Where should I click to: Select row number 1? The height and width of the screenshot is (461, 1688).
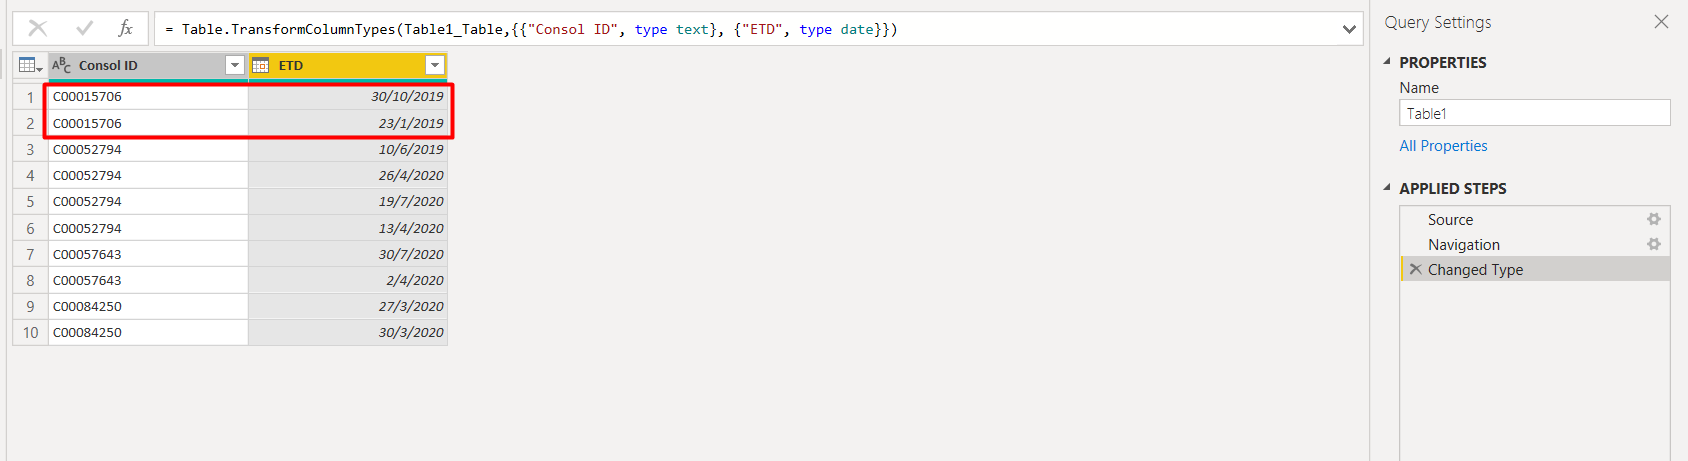tap(30, 97)
